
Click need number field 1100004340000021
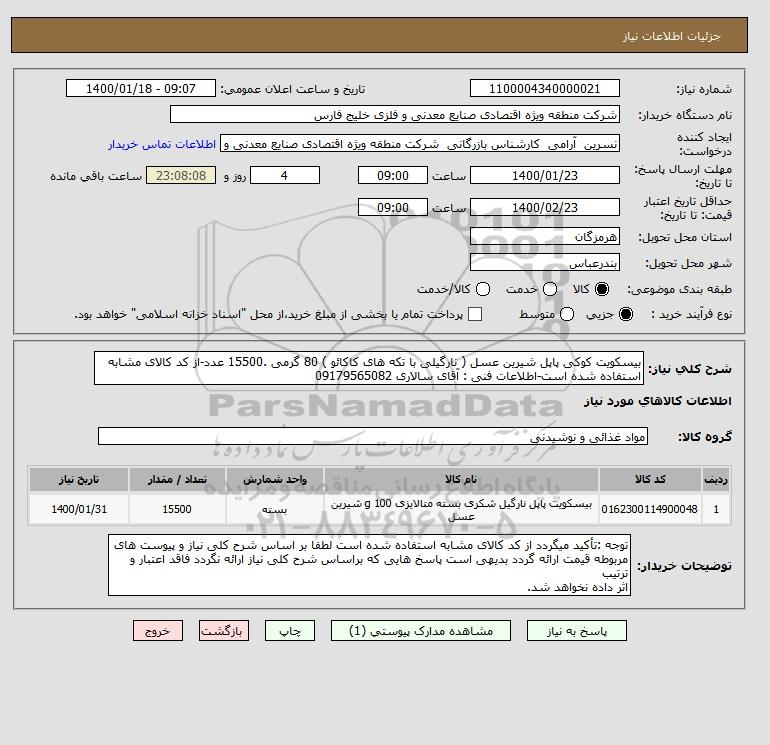click(545, 89)
